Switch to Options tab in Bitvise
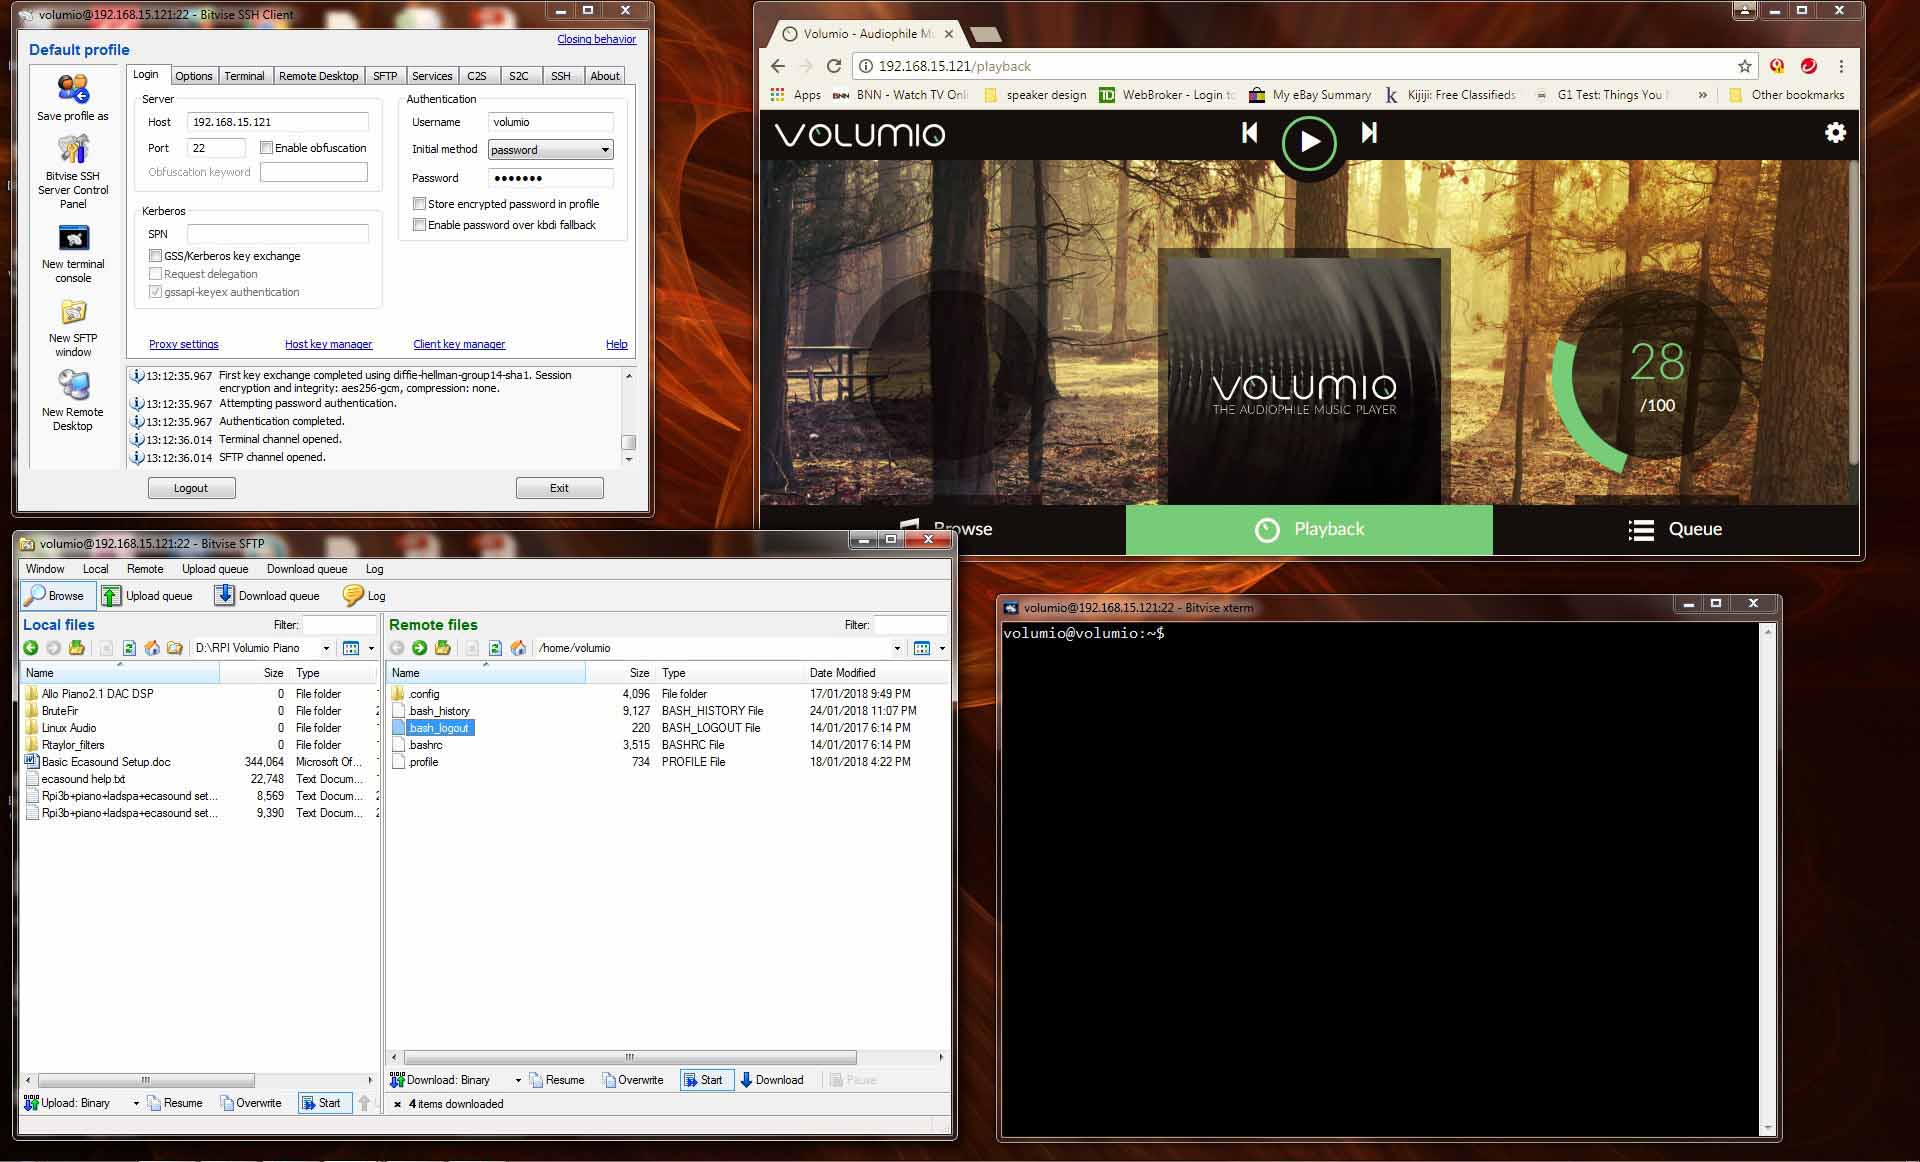The height and width of the screenshot is (1162, 1920). [x=193, y=76]
